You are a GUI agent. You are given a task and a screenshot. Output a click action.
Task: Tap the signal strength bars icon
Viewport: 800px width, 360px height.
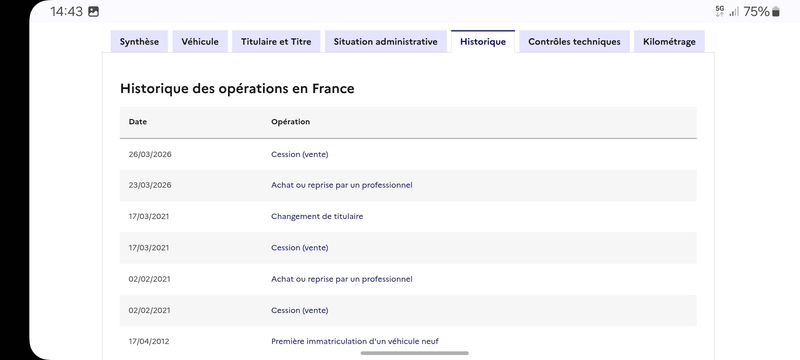pos(734,12)
